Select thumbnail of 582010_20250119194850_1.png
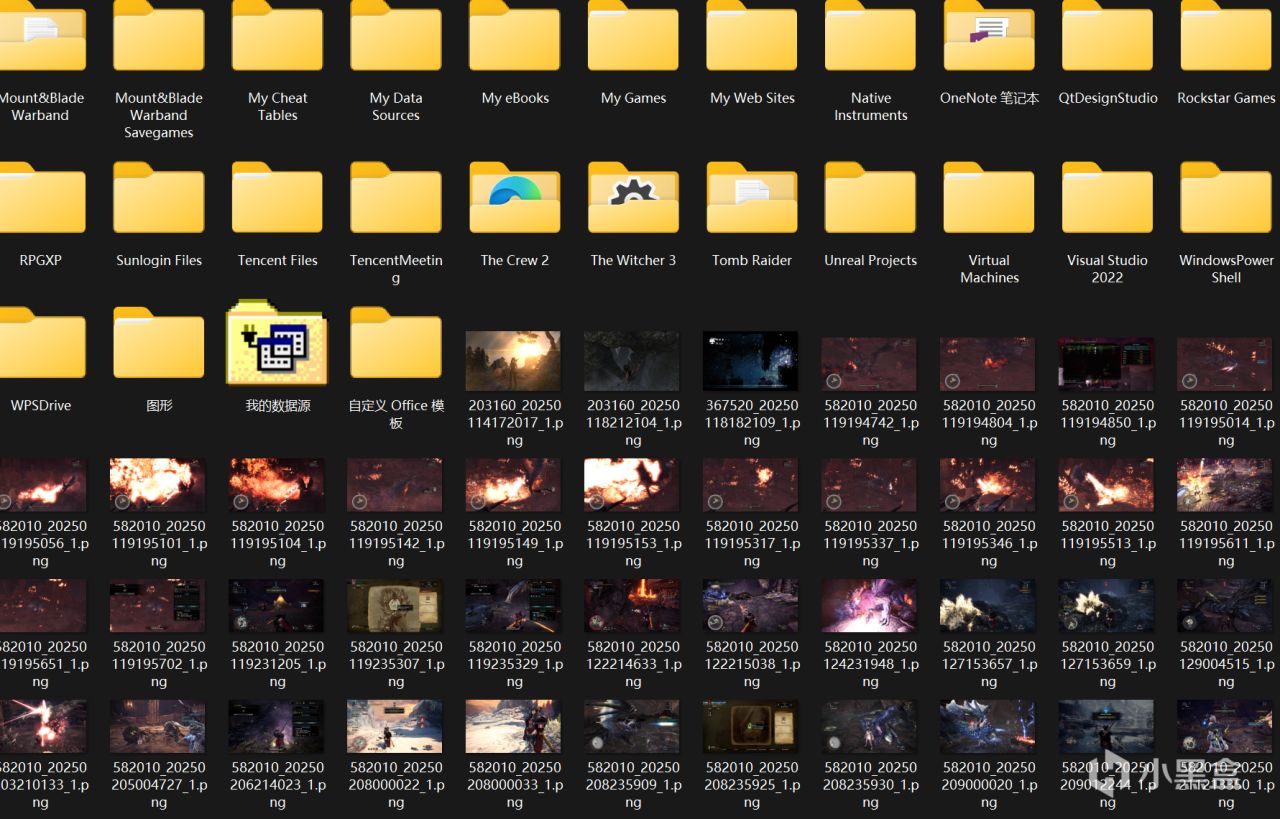1280x819 pixels. point(1107,364)
